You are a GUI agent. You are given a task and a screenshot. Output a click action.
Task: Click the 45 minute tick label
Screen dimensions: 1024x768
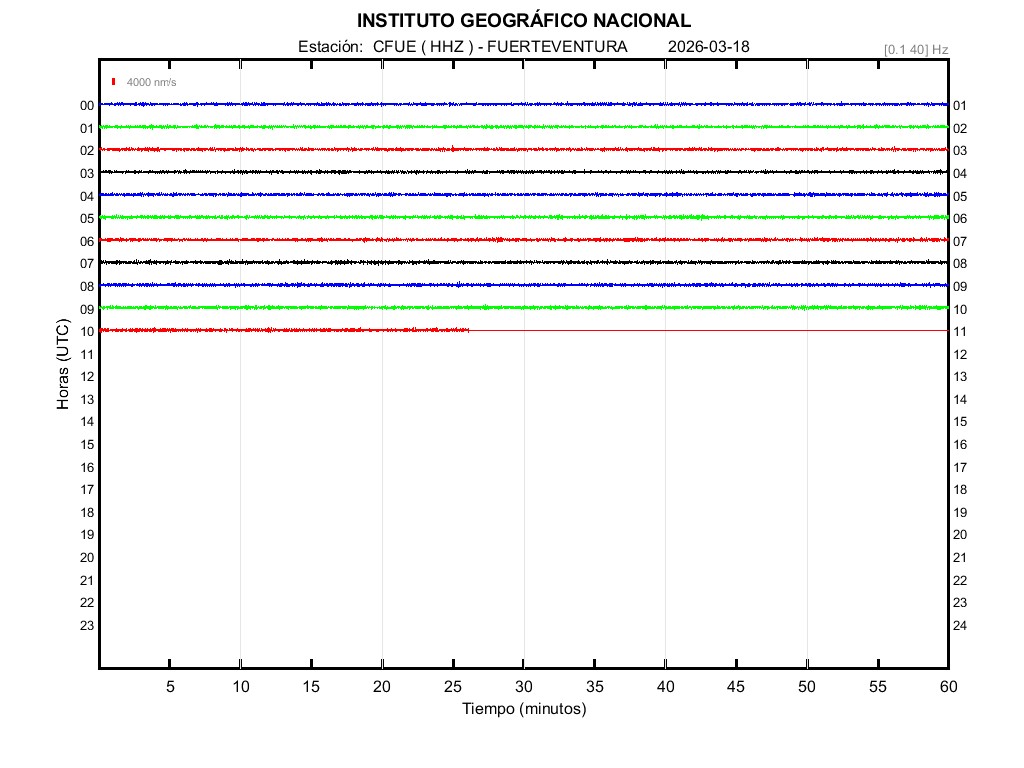[735, 687]
